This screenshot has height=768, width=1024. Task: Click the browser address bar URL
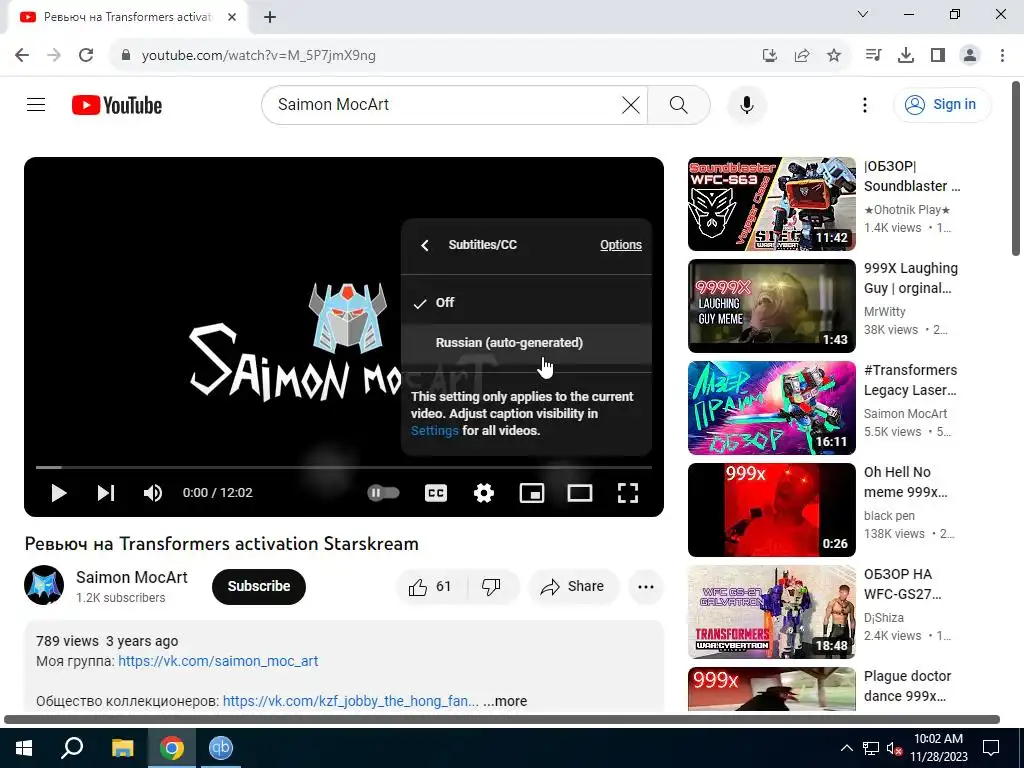point(259,56)
